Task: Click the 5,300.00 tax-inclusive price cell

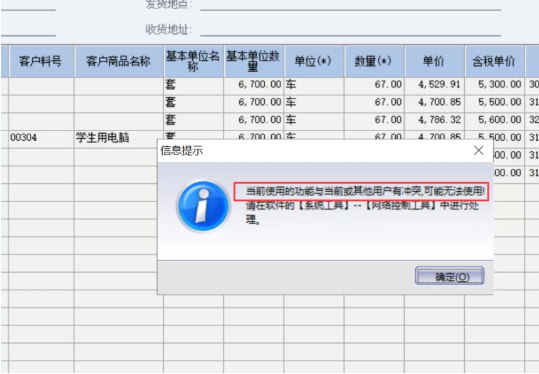Action: tap(495, 85)
